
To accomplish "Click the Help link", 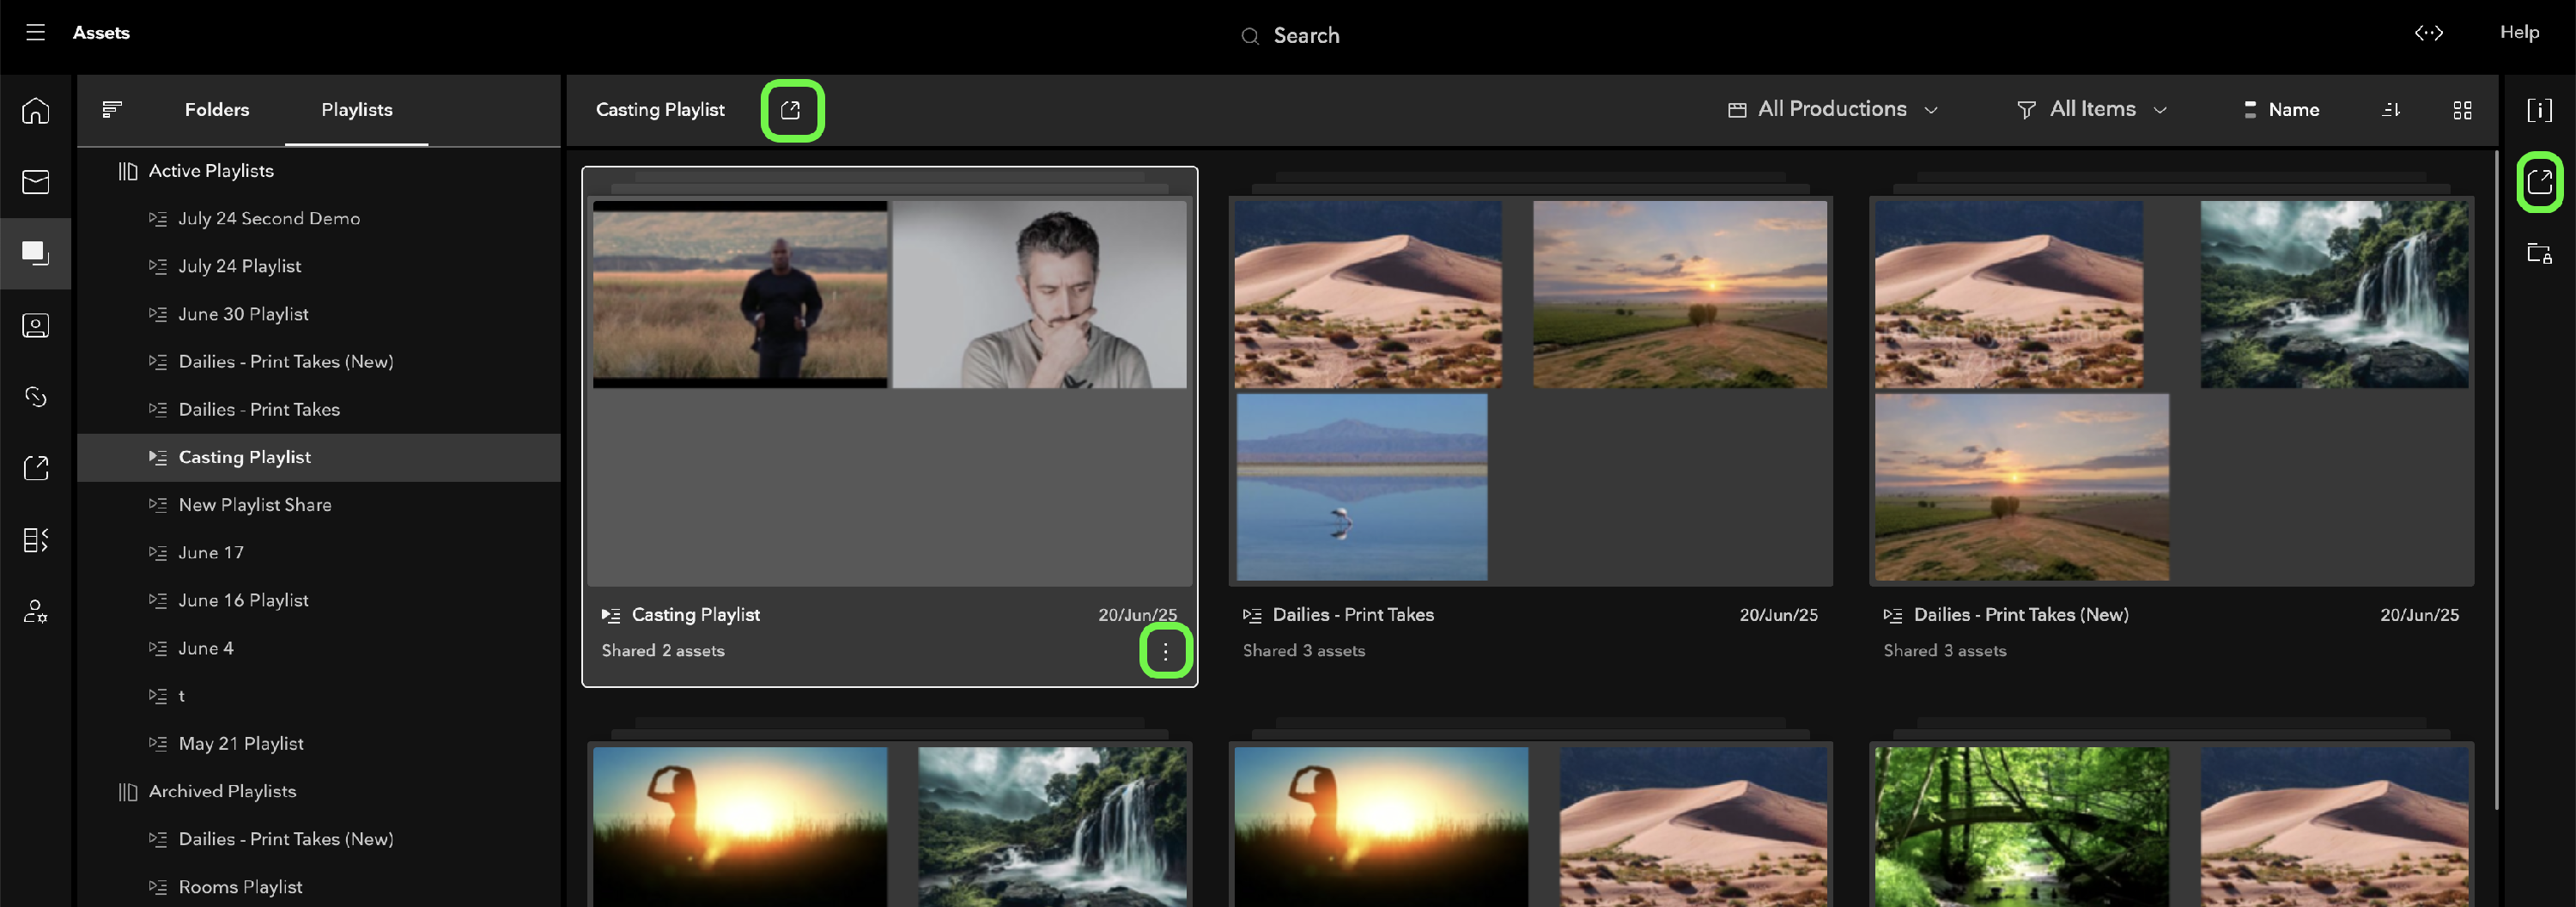I will pos(2518,32).
